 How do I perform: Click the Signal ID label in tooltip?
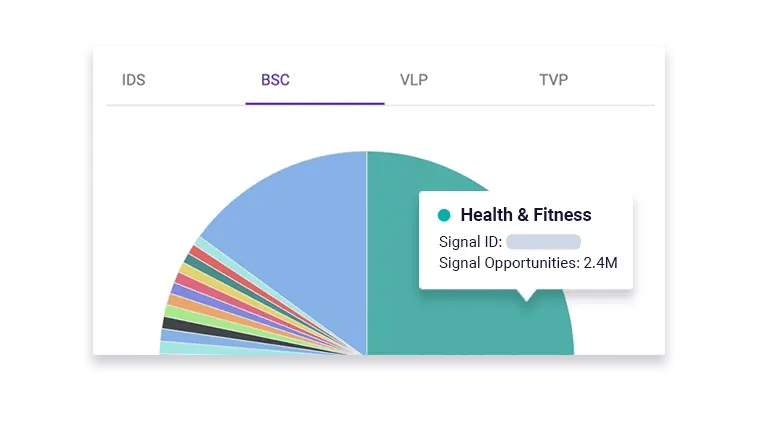coord(470,241)
